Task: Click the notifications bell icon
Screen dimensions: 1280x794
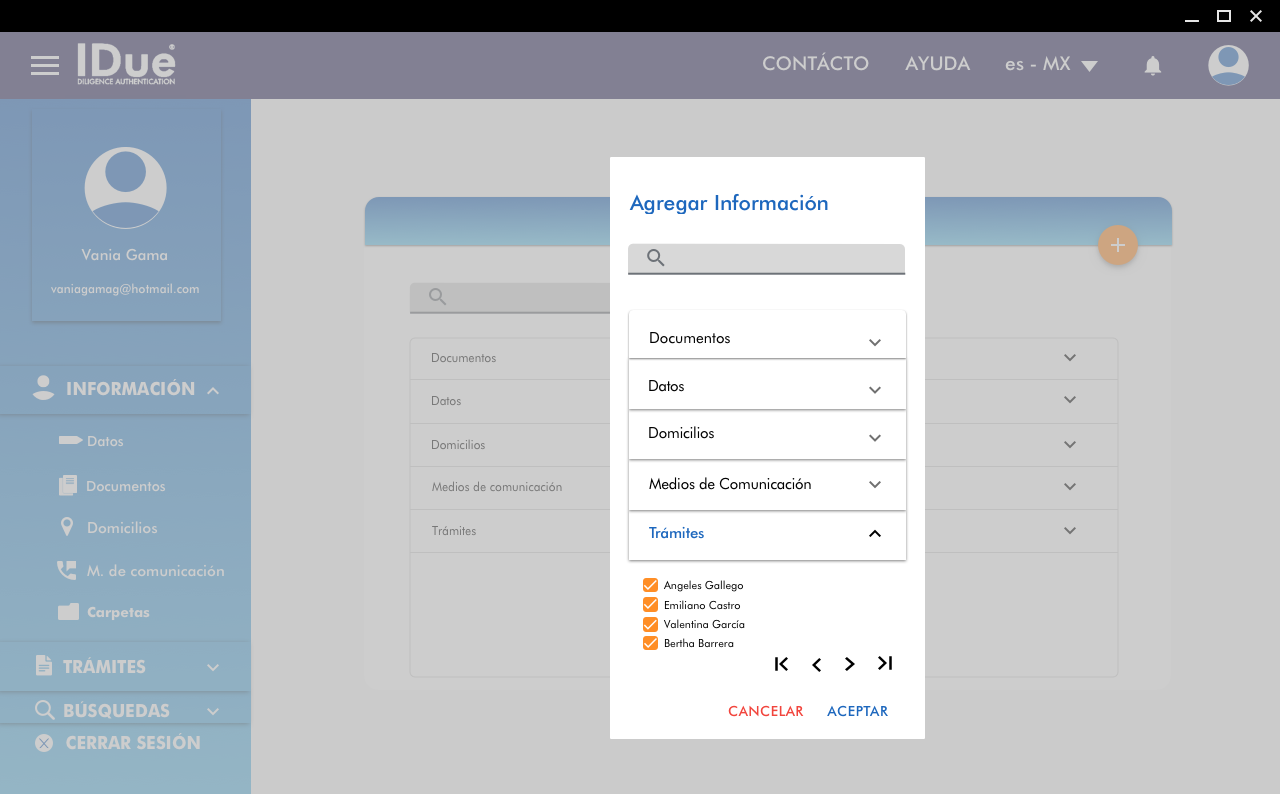Action: click(x=1152, y=66)
